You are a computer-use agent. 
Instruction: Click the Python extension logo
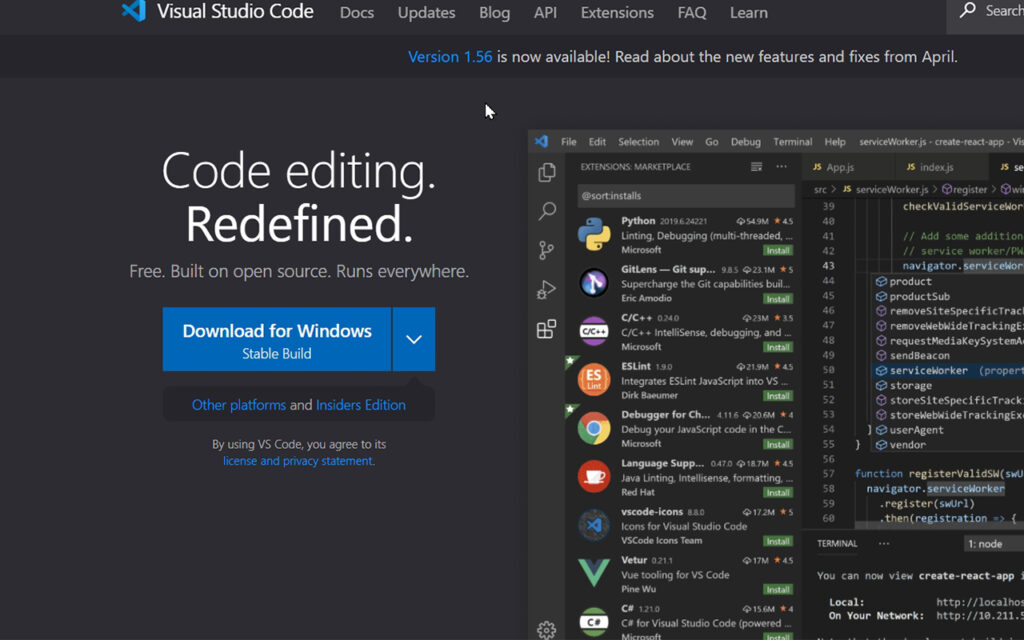(x=594, y=235)
